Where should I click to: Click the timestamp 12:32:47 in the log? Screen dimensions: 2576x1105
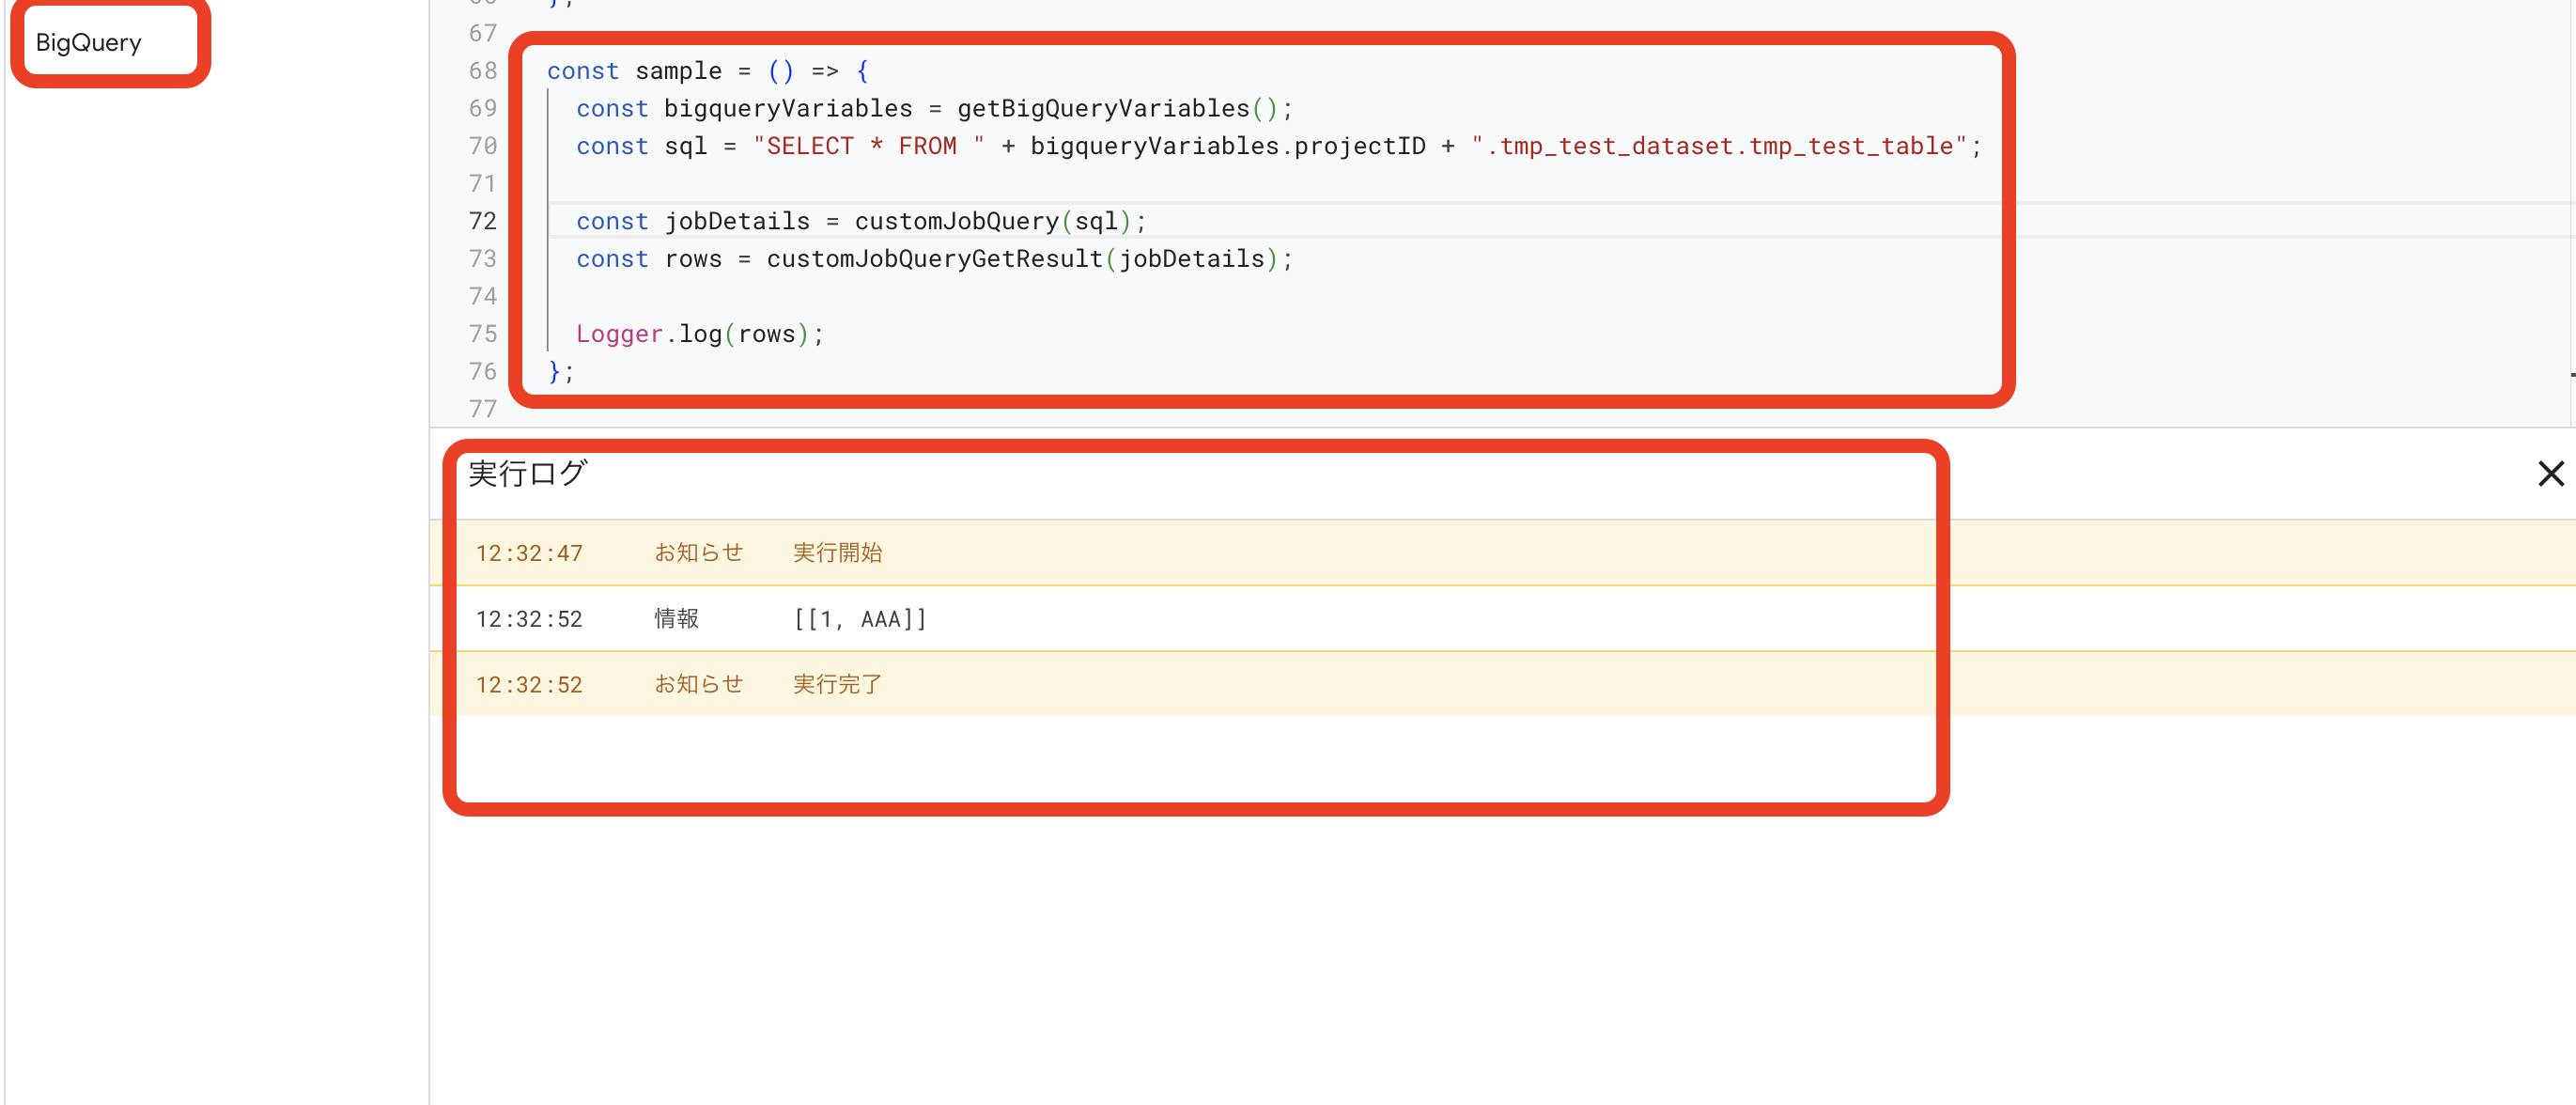coord(529,552)
